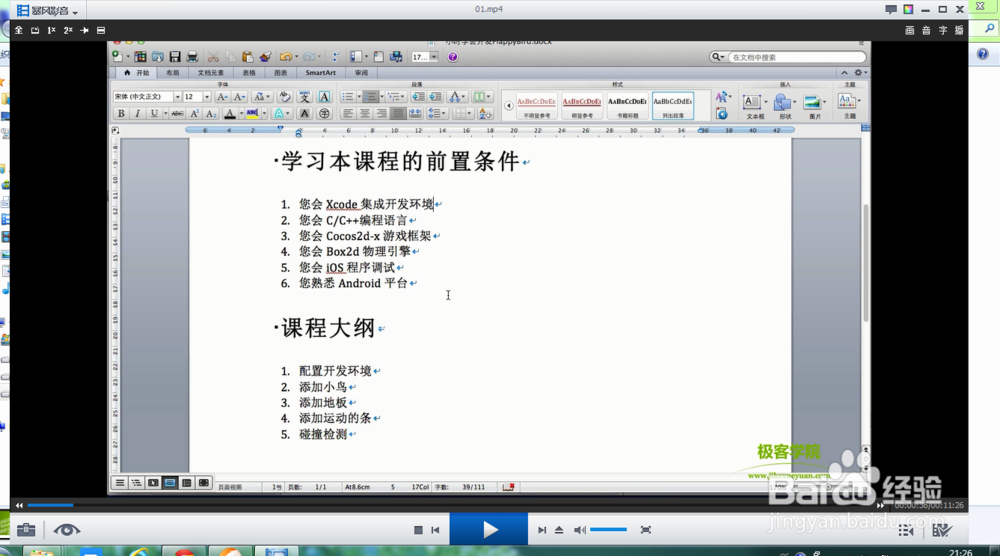Click the Distributed alignment icon
This screenshot has width=1000, height=556.
point(415,113)
